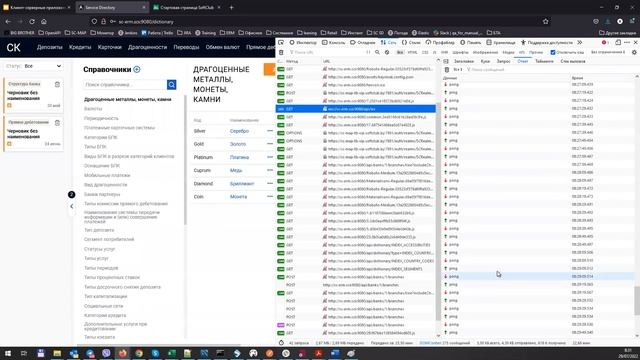Select the Периодичность dictionary
The height and width of the screenshot is (360, 640).
coord(101,118)
